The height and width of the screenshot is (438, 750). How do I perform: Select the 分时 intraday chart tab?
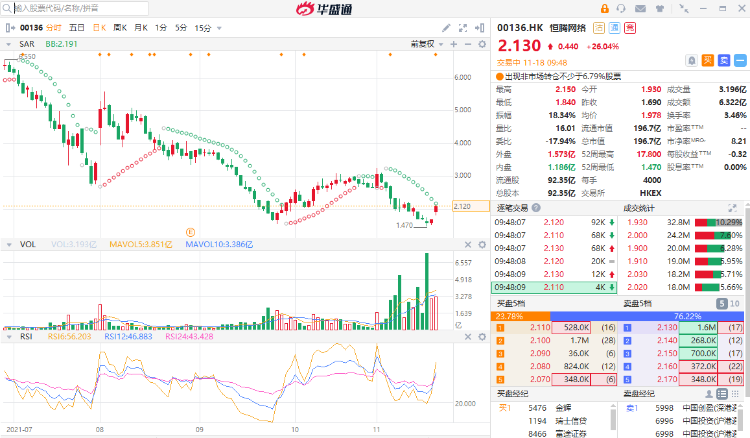53,28
